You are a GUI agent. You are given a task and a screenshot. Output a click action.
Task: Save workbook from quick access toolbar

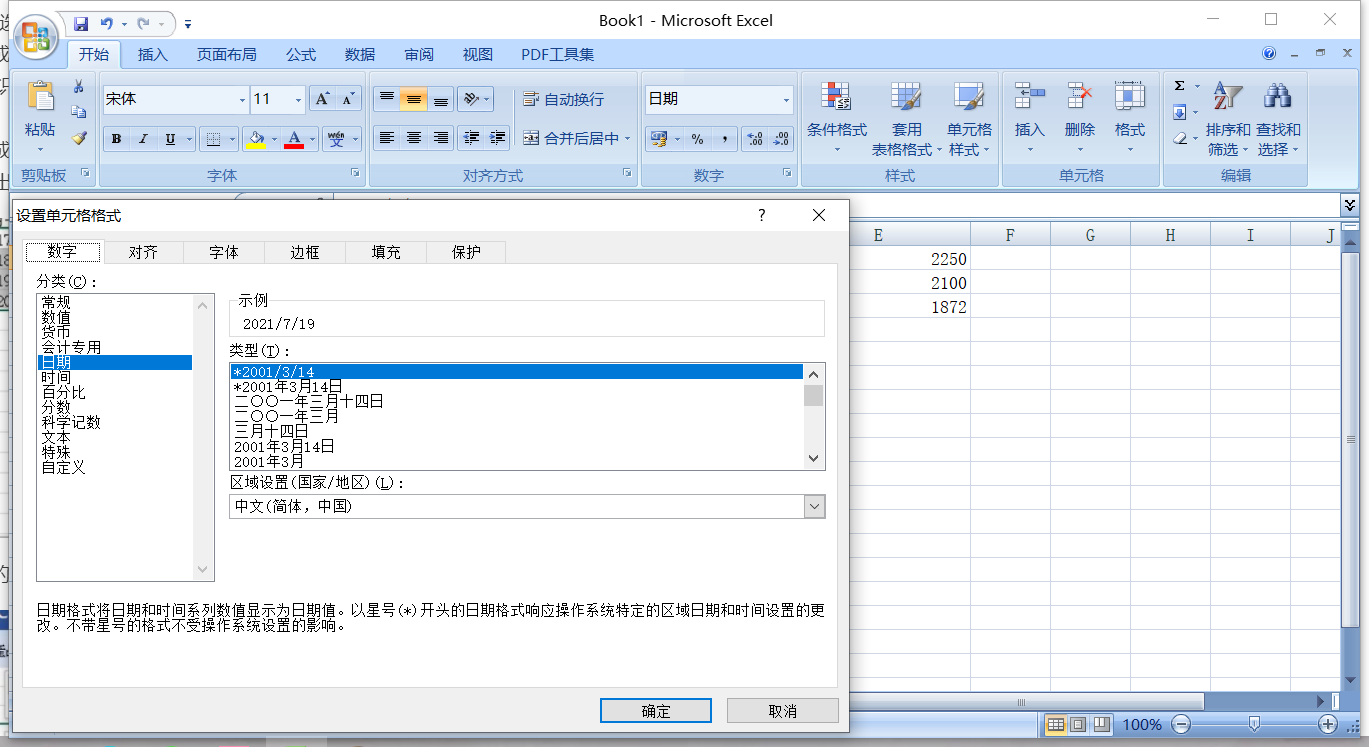(81, 23)
